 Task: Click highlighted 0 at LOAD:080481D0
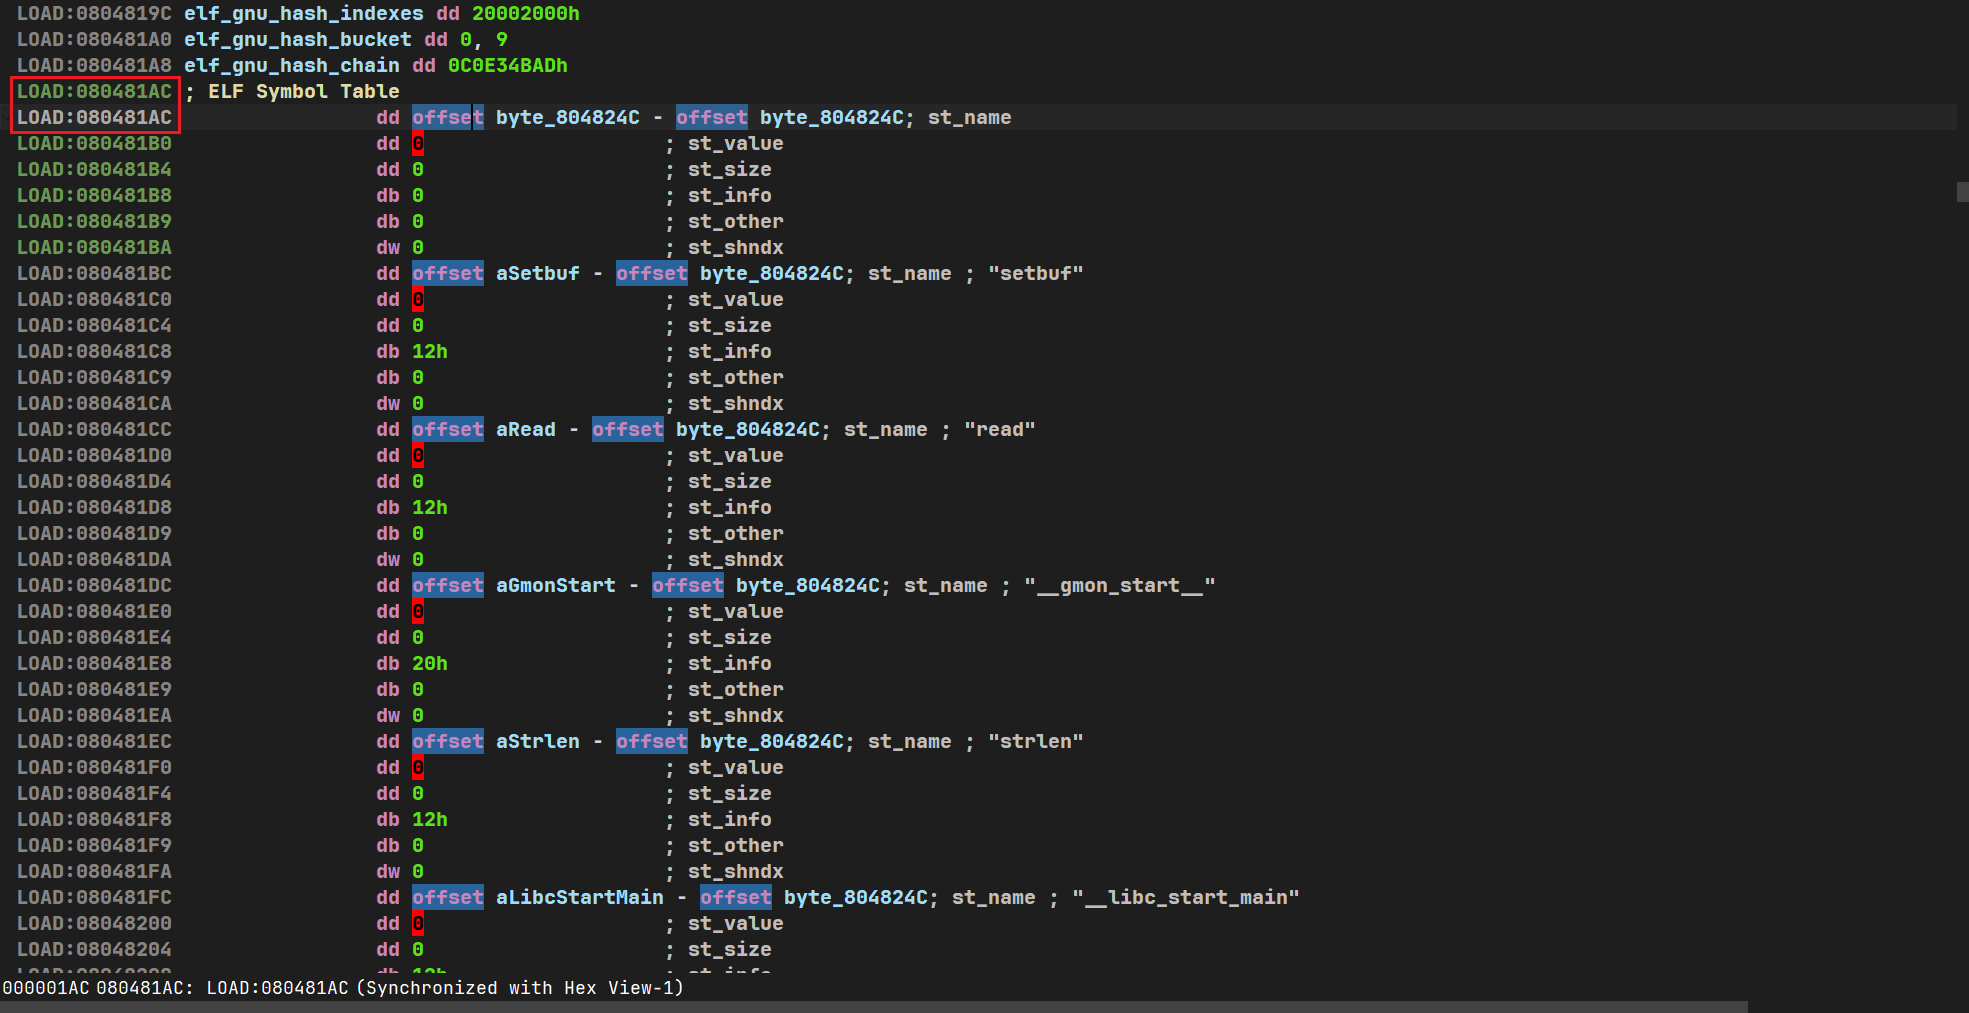click(x=418, y=456)
